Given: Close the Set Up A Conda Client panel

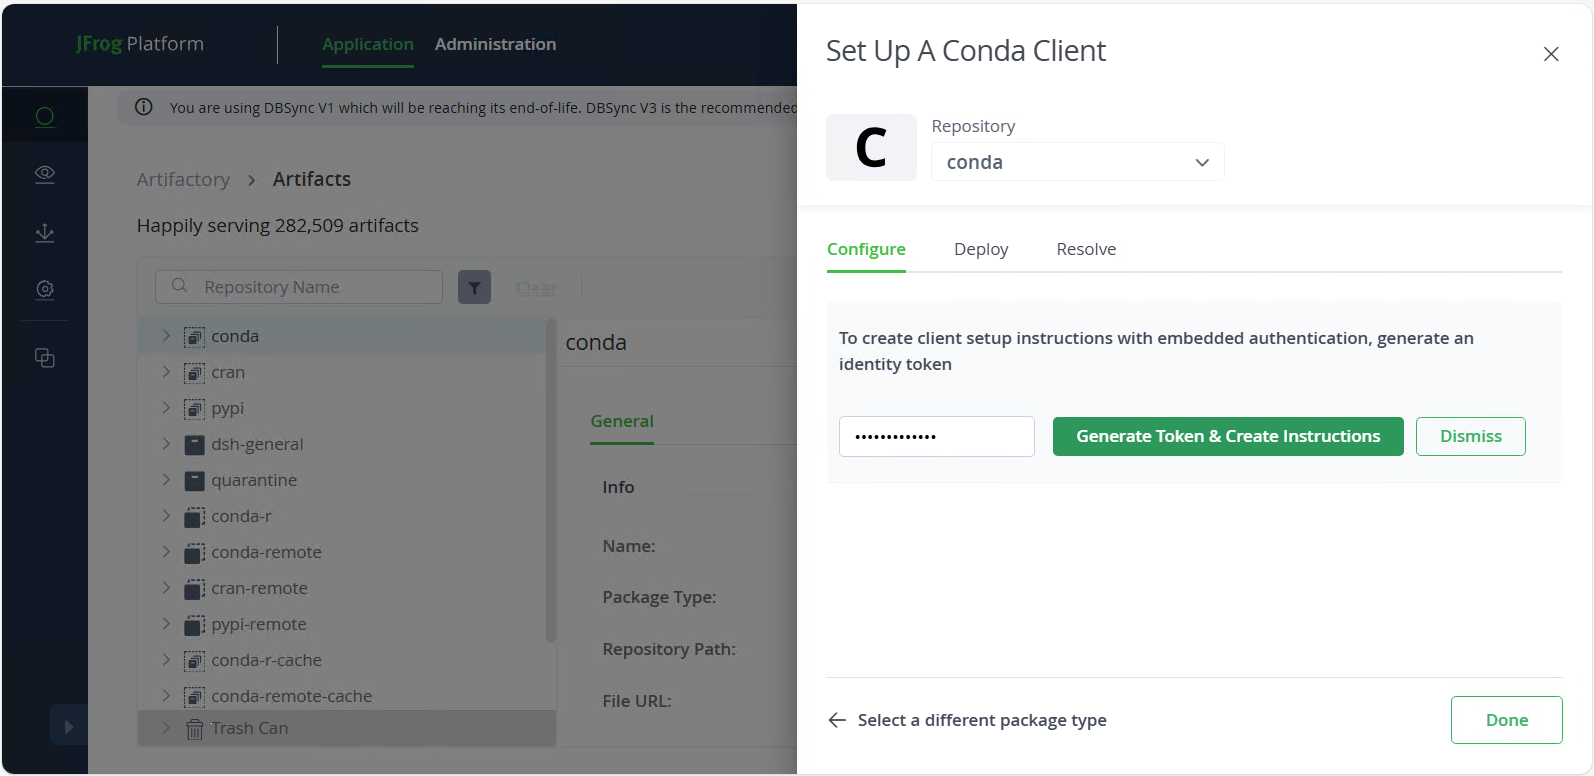Looking at the screenshot, I should click(1551, 54).
